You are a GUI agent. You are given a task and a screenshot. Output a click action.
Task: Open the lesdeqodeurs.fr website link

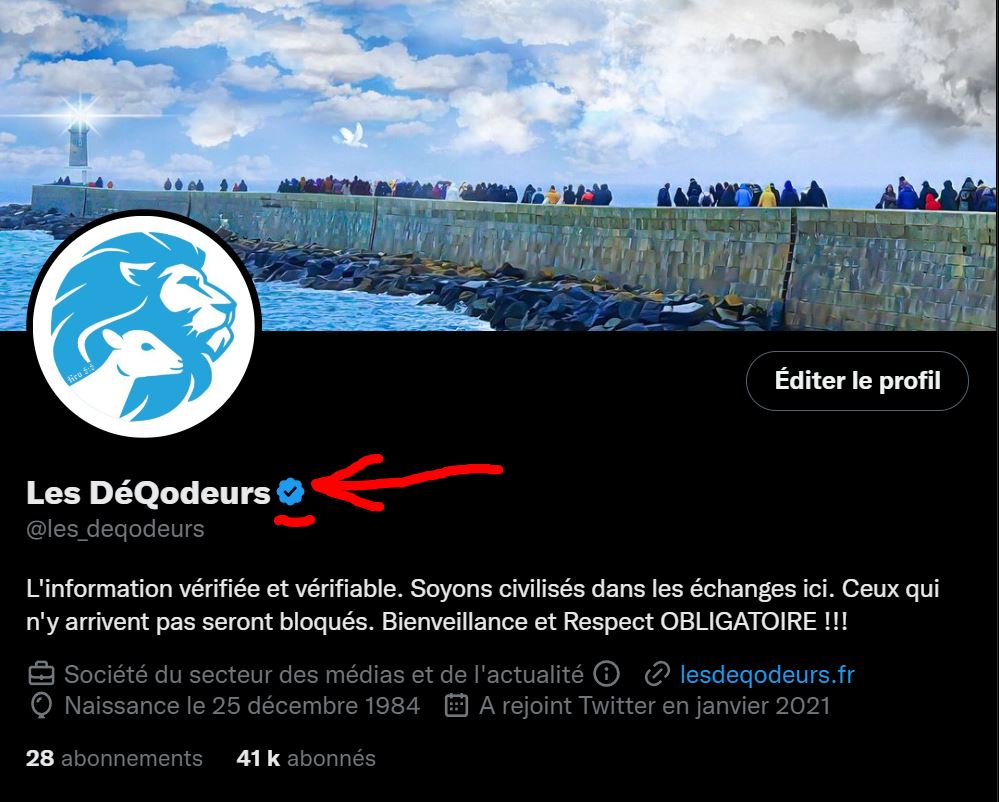pos(767,674)
